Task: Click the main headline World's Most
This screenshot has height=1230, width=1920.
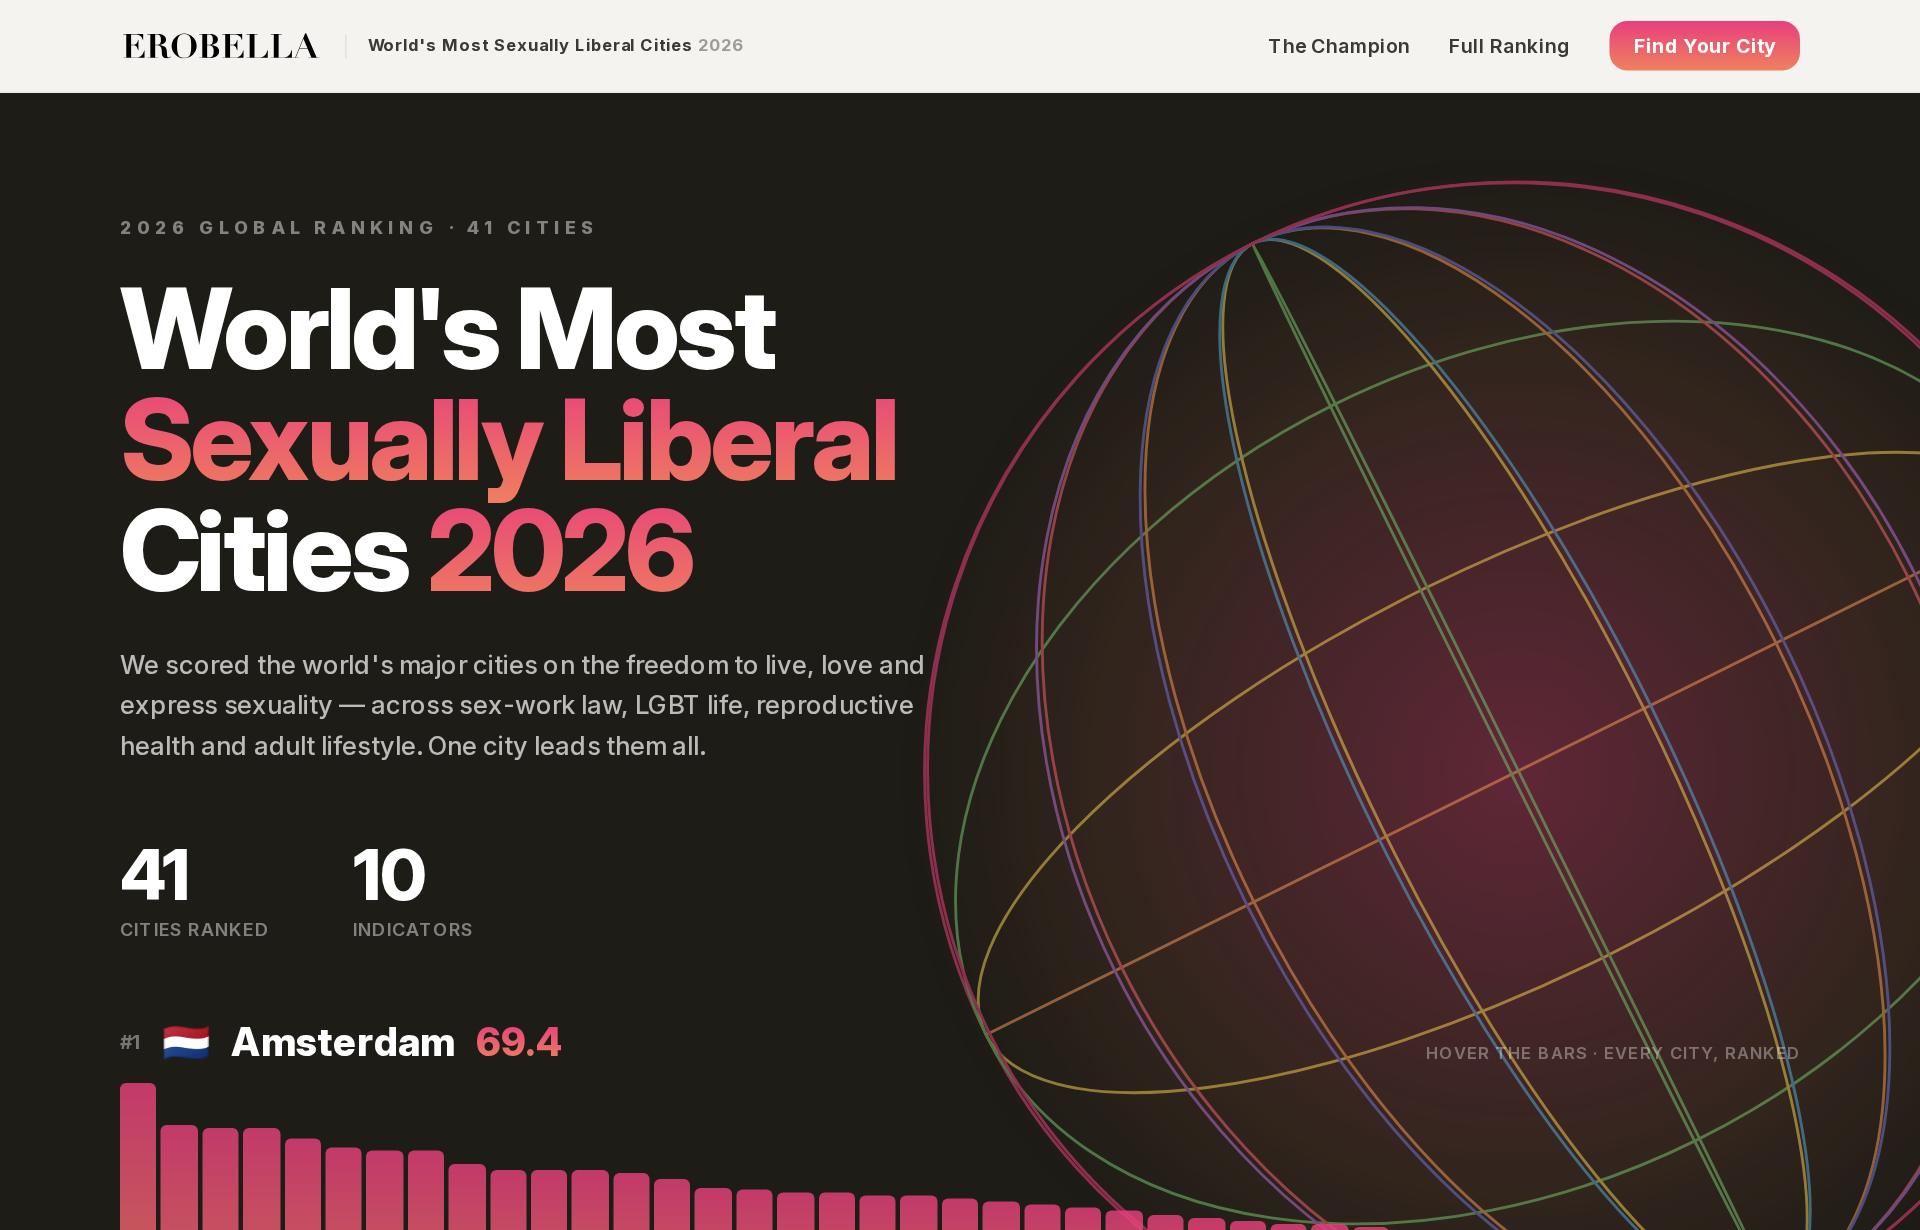Action: pyautogui.click(x=447, y=330)
